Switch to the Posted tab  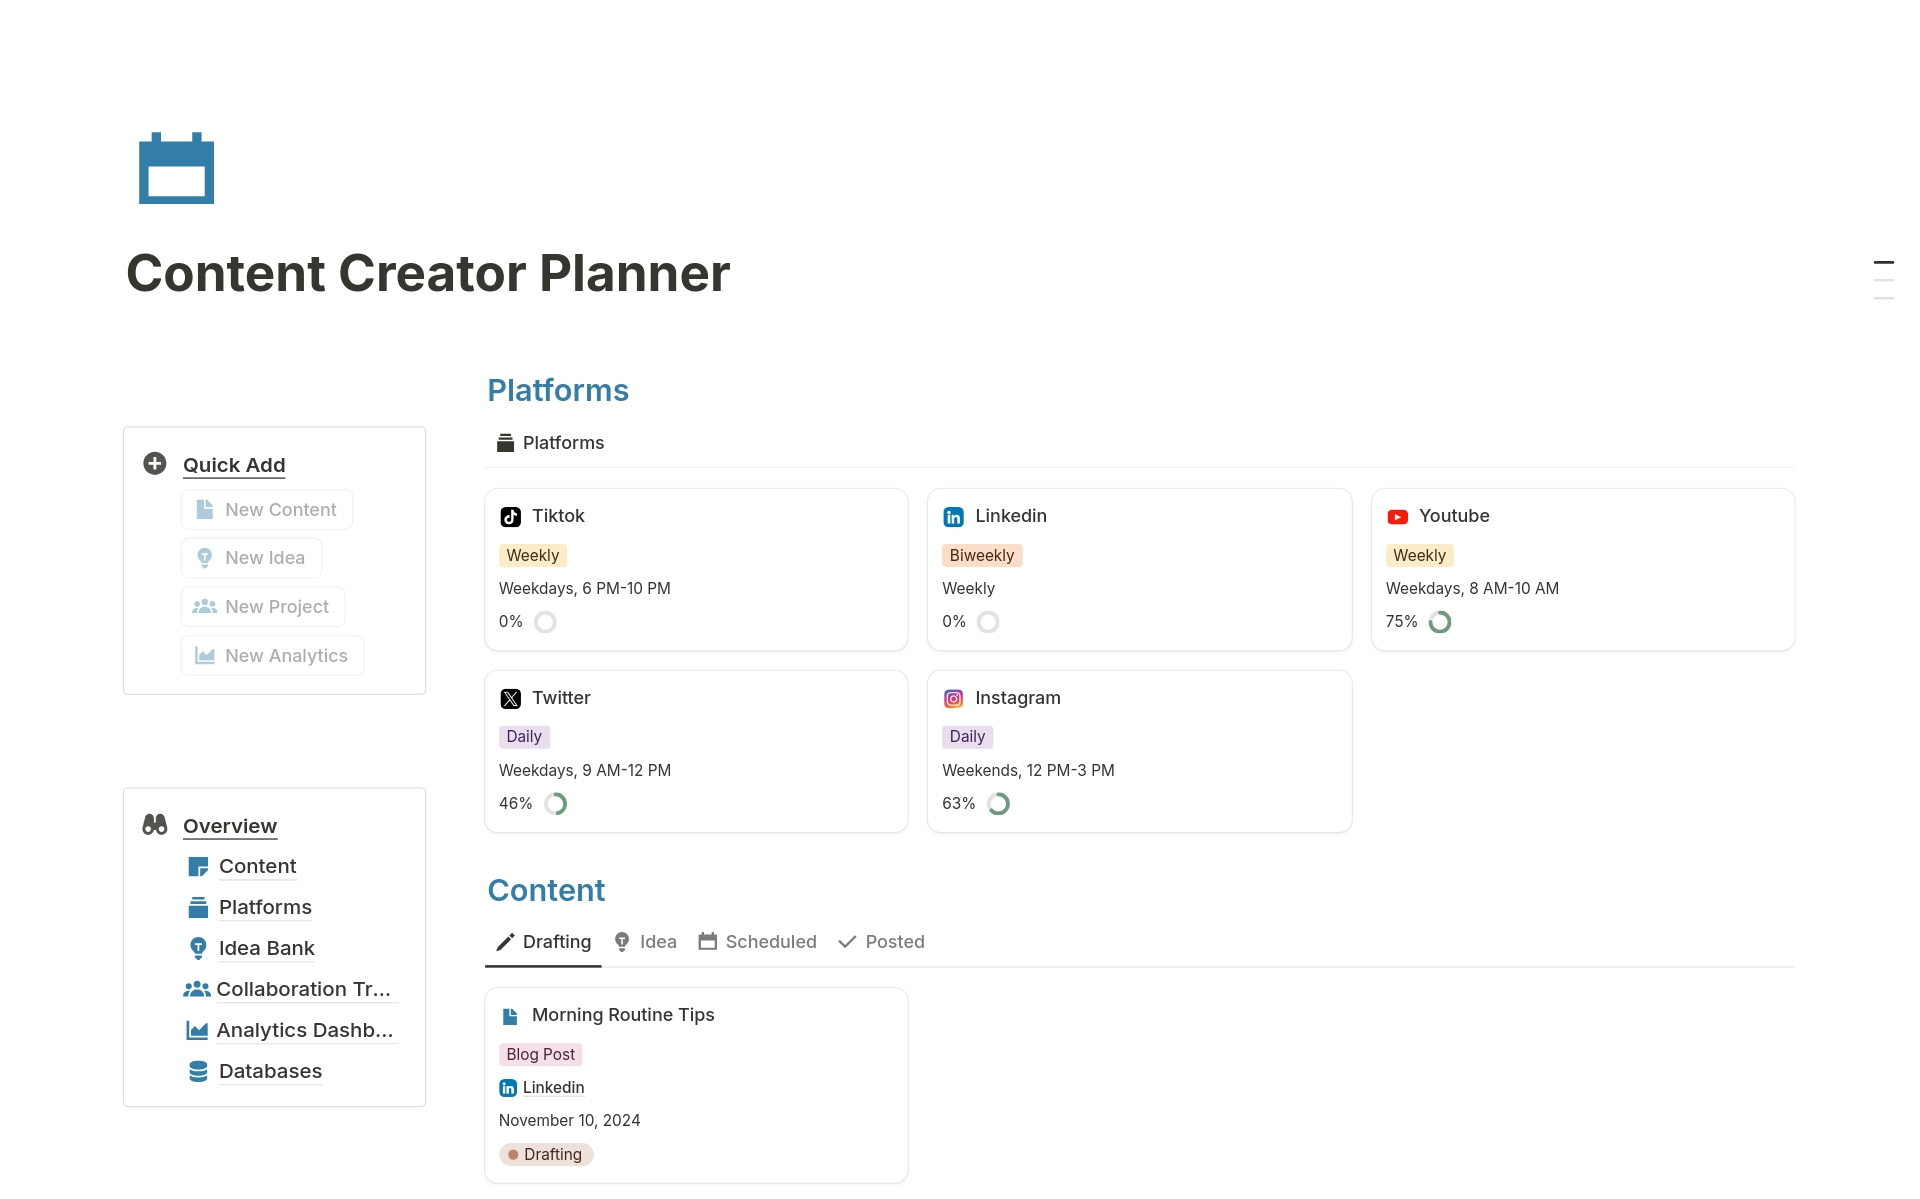click(881, 942)
